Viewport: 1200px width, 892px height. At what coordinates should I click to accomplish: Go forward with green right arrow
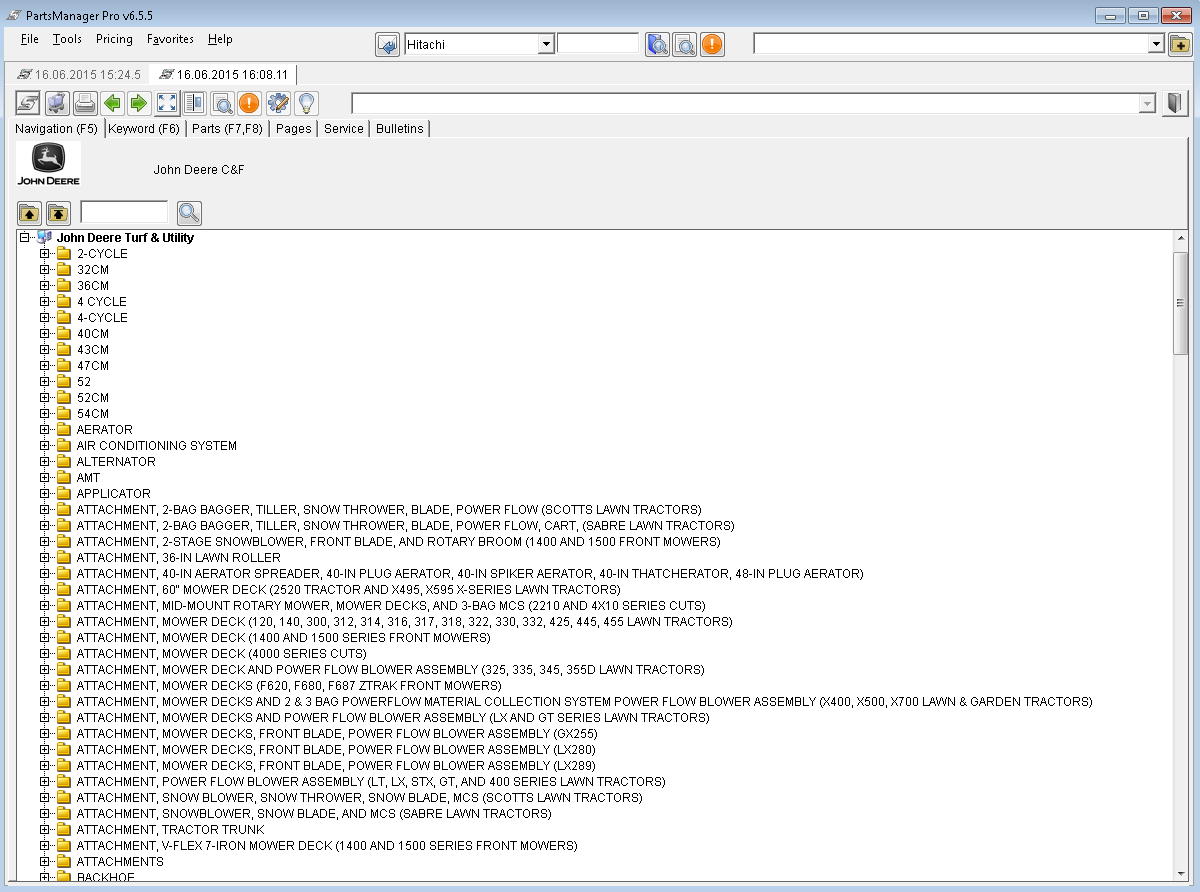click(139, 103)
